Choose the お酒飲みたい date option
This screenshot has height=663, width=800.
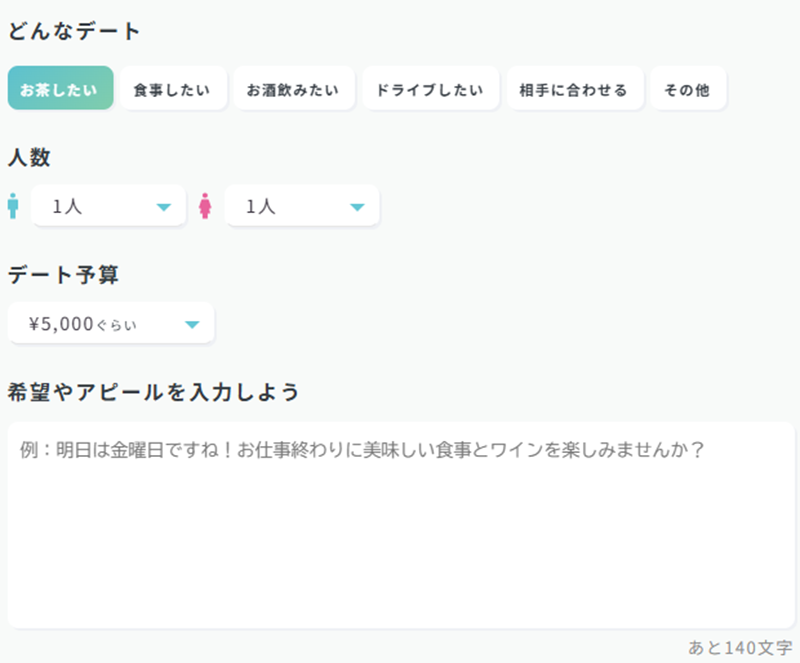pyautogui.click(x=294, y=88)
